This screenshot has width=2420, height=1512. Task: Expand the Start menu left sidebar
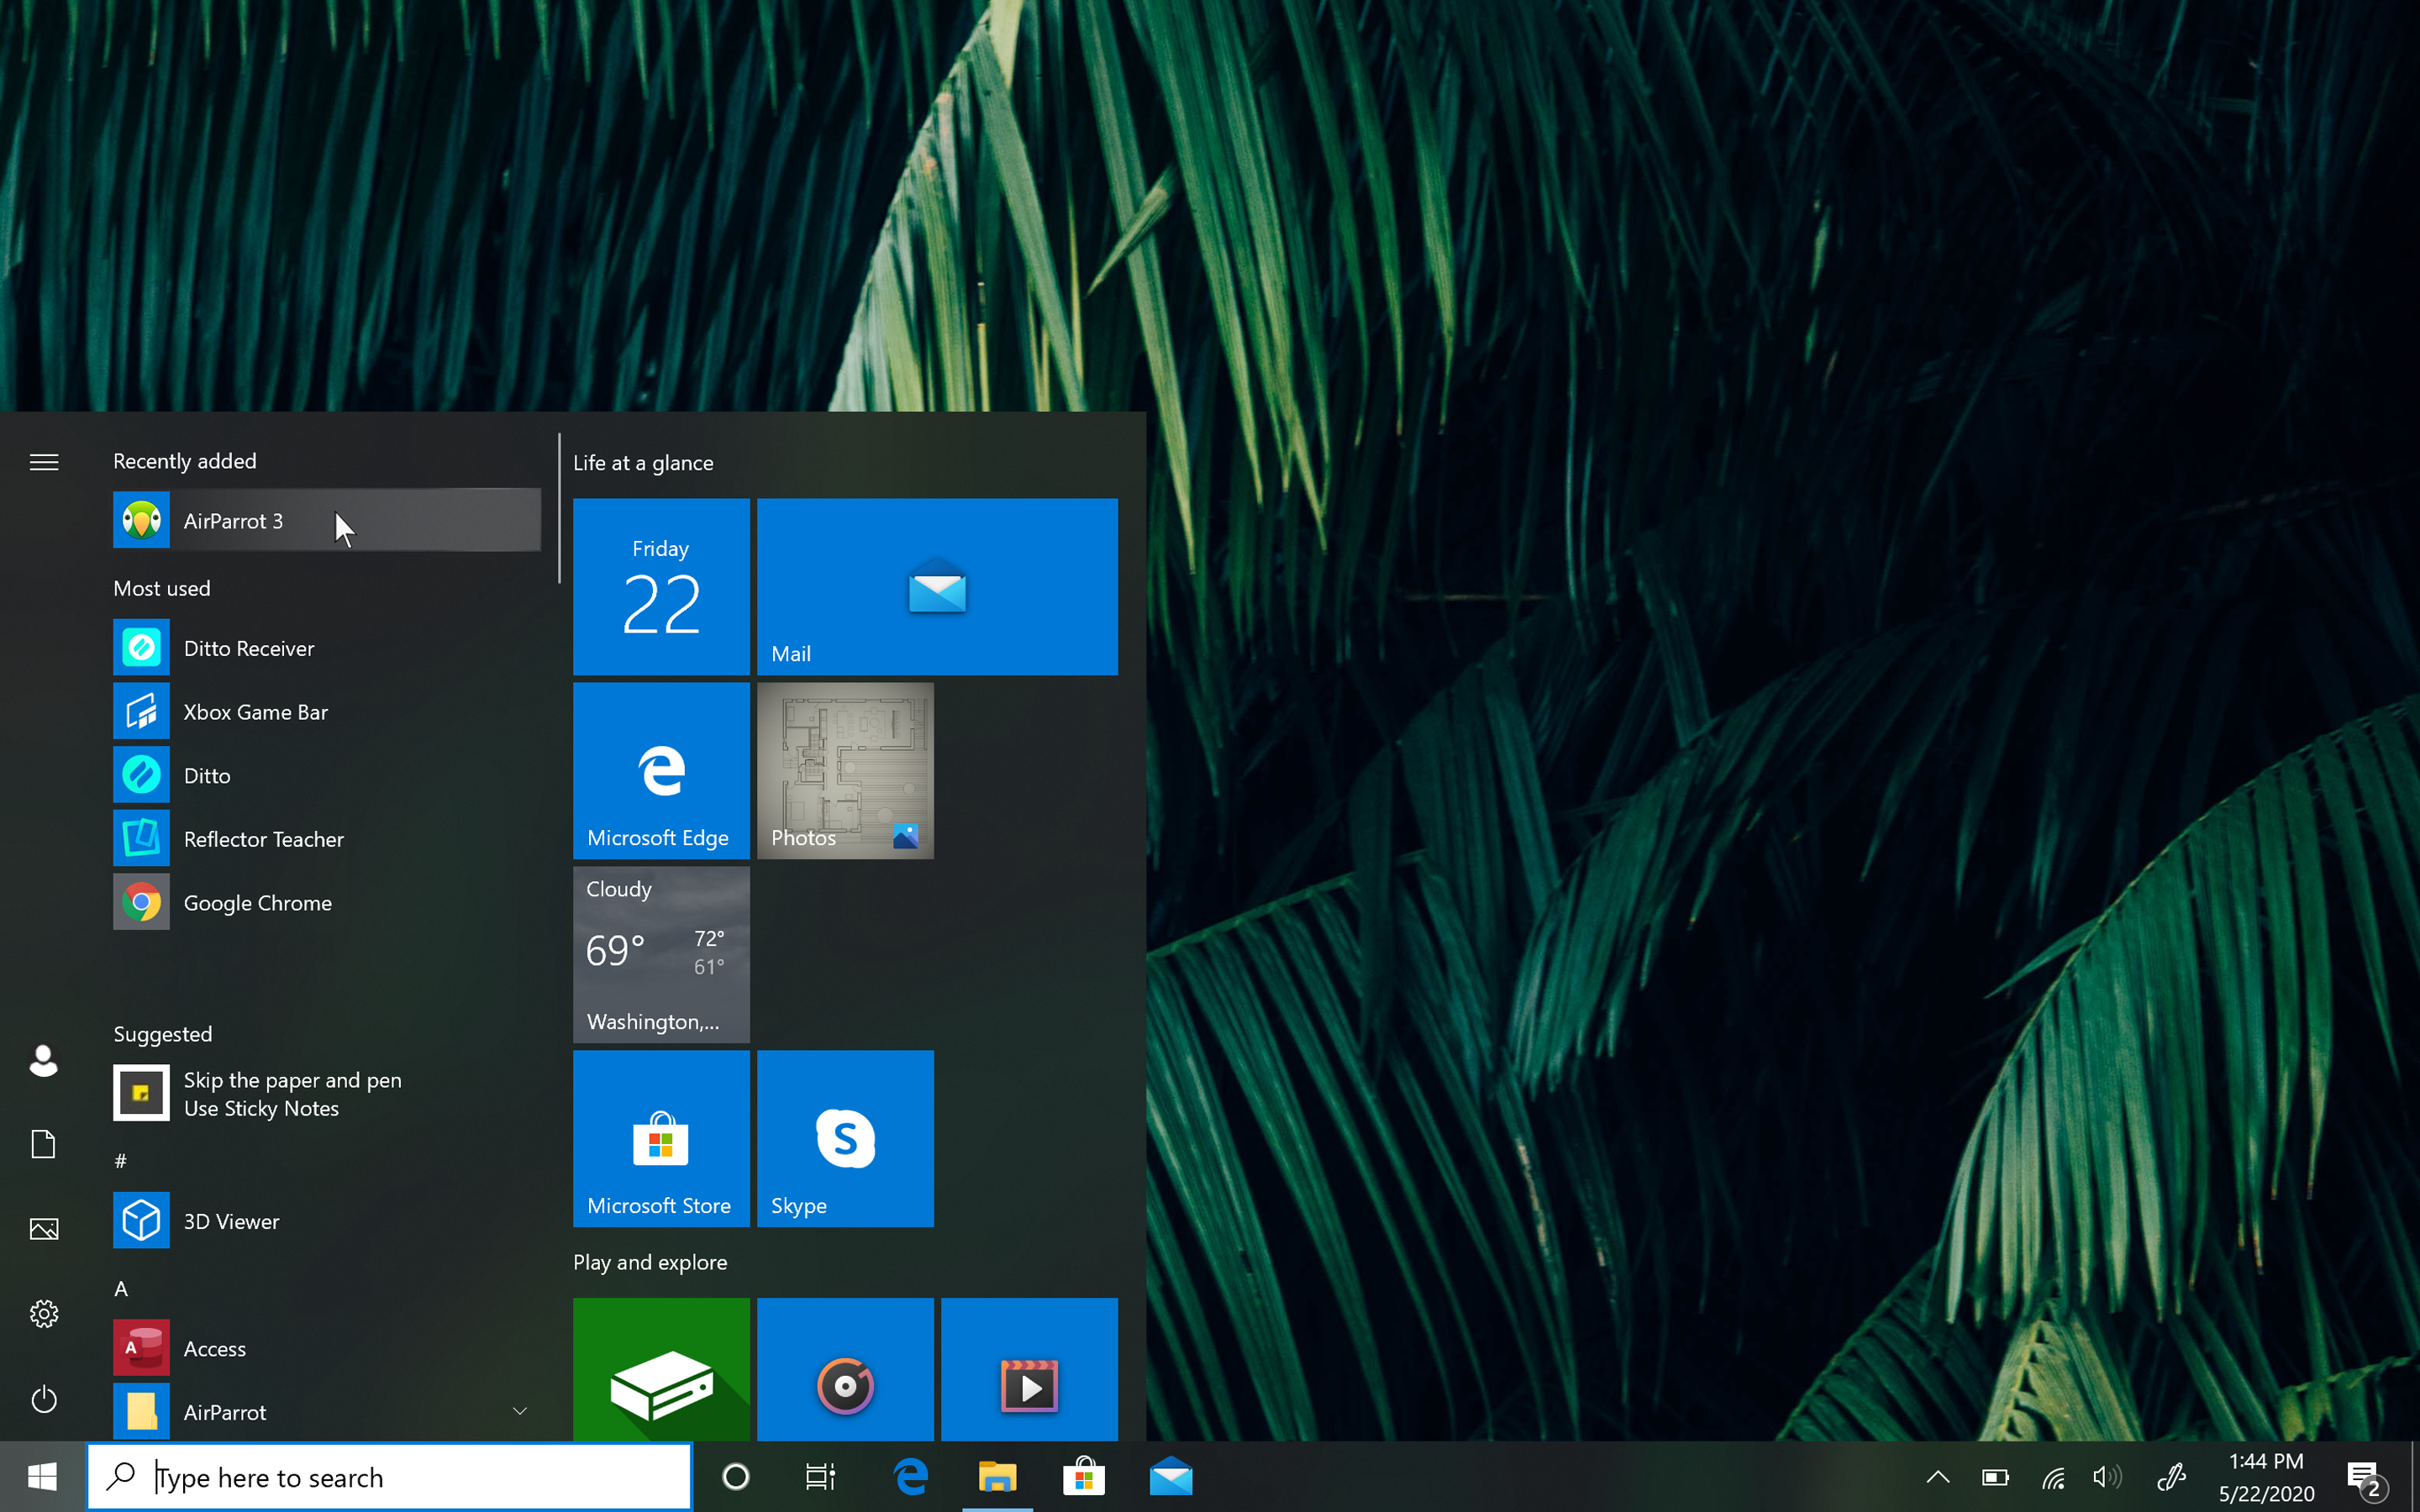pyautogui.click(x=44, y=462)
